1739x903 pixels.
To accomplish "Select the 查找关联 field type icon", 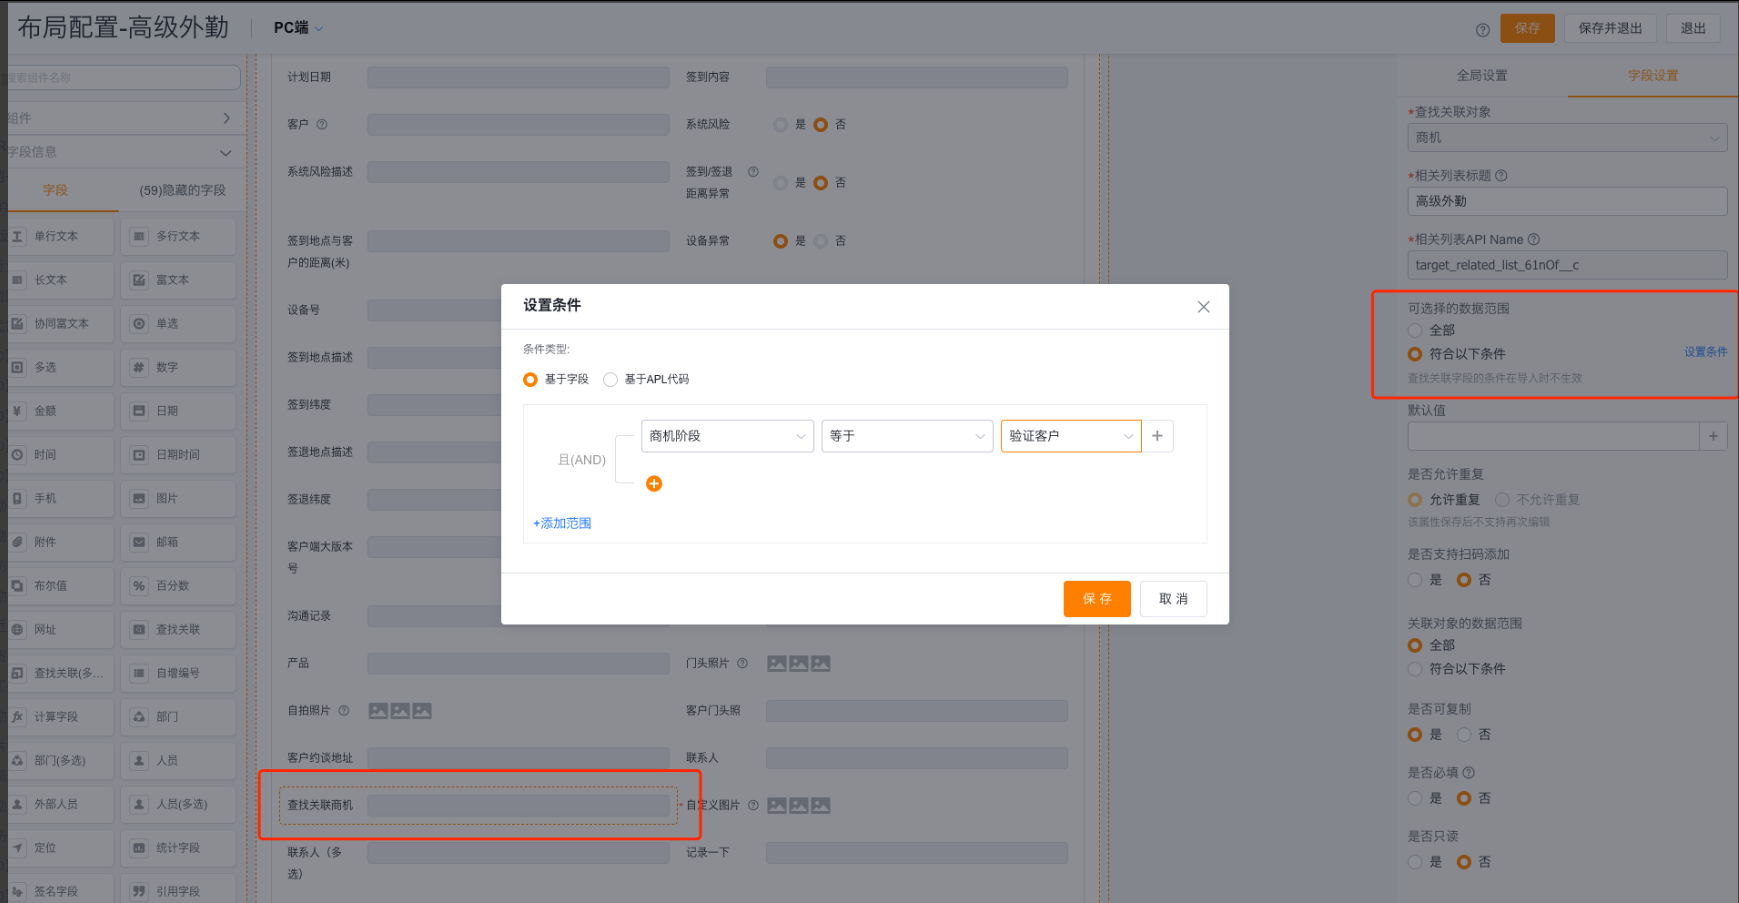I will click(x=178, y=629).
